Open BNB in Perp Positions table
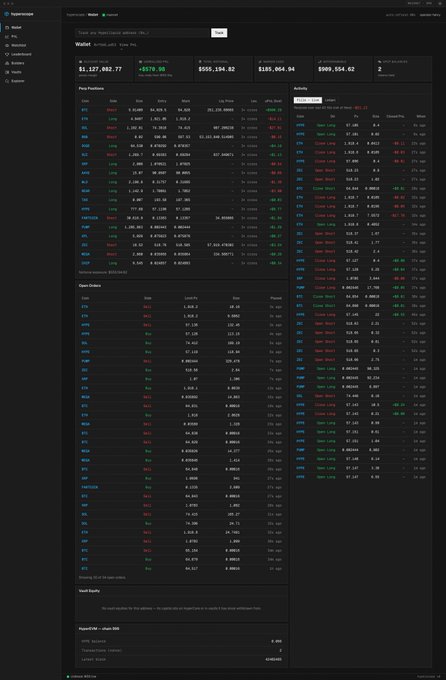 85,137
